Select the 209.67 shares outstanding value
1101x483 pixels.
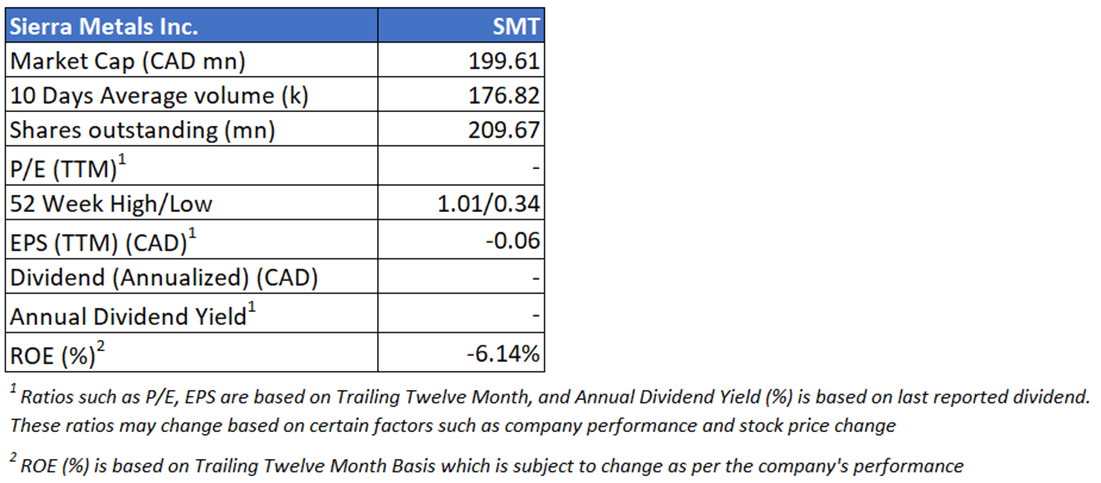[507, 131]
